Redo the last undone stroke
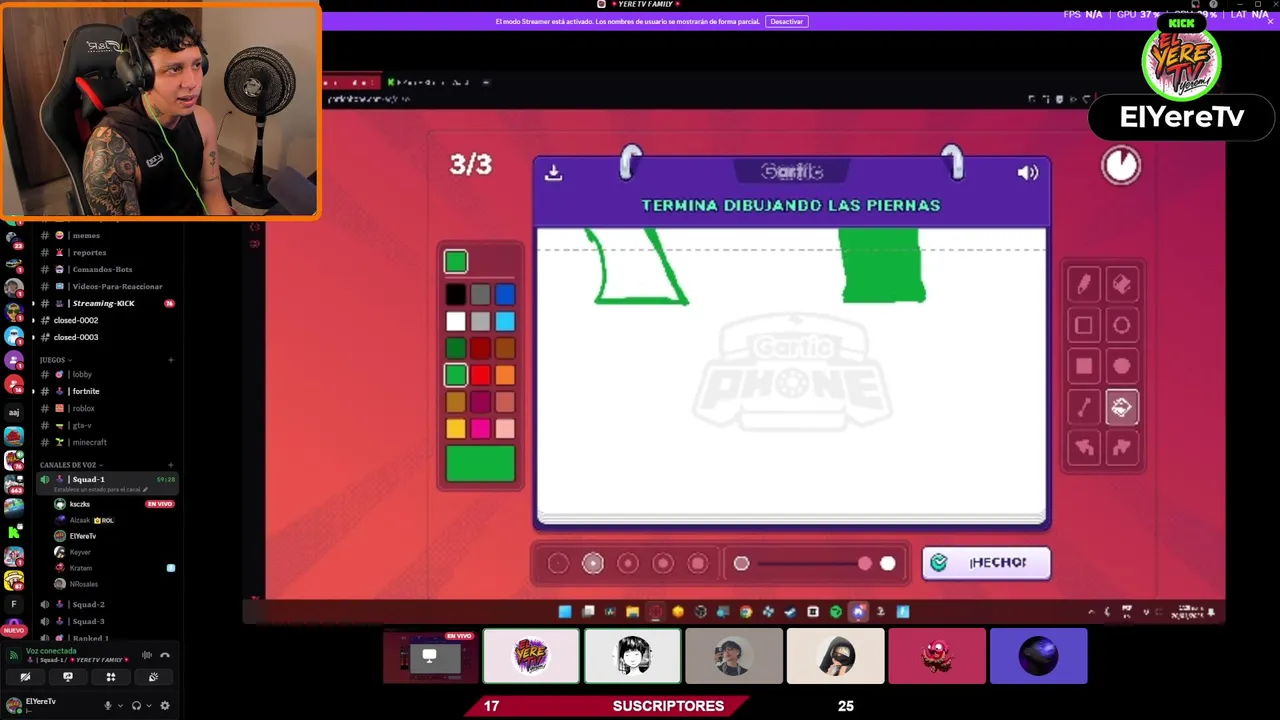 click(1121, 448)
